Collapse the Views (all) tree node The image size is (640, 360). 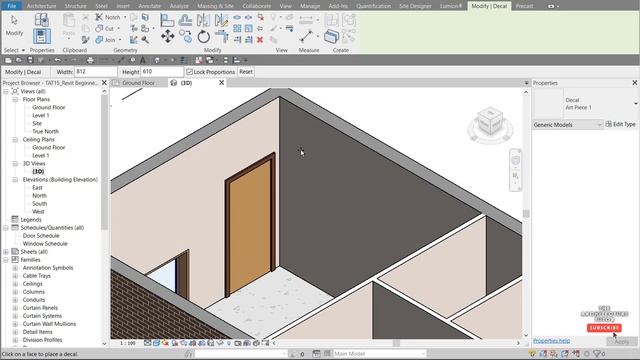pos(6,91)
